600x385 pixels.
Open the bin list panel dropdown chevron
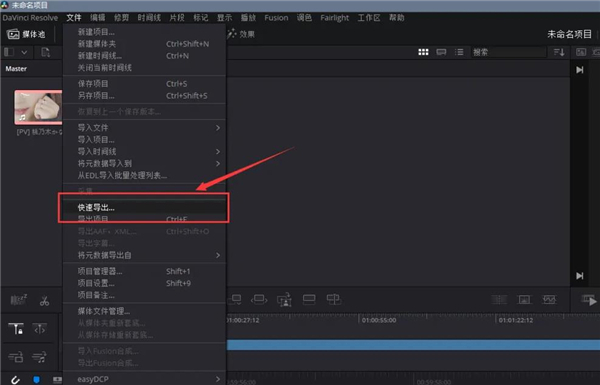click(24, 52)
